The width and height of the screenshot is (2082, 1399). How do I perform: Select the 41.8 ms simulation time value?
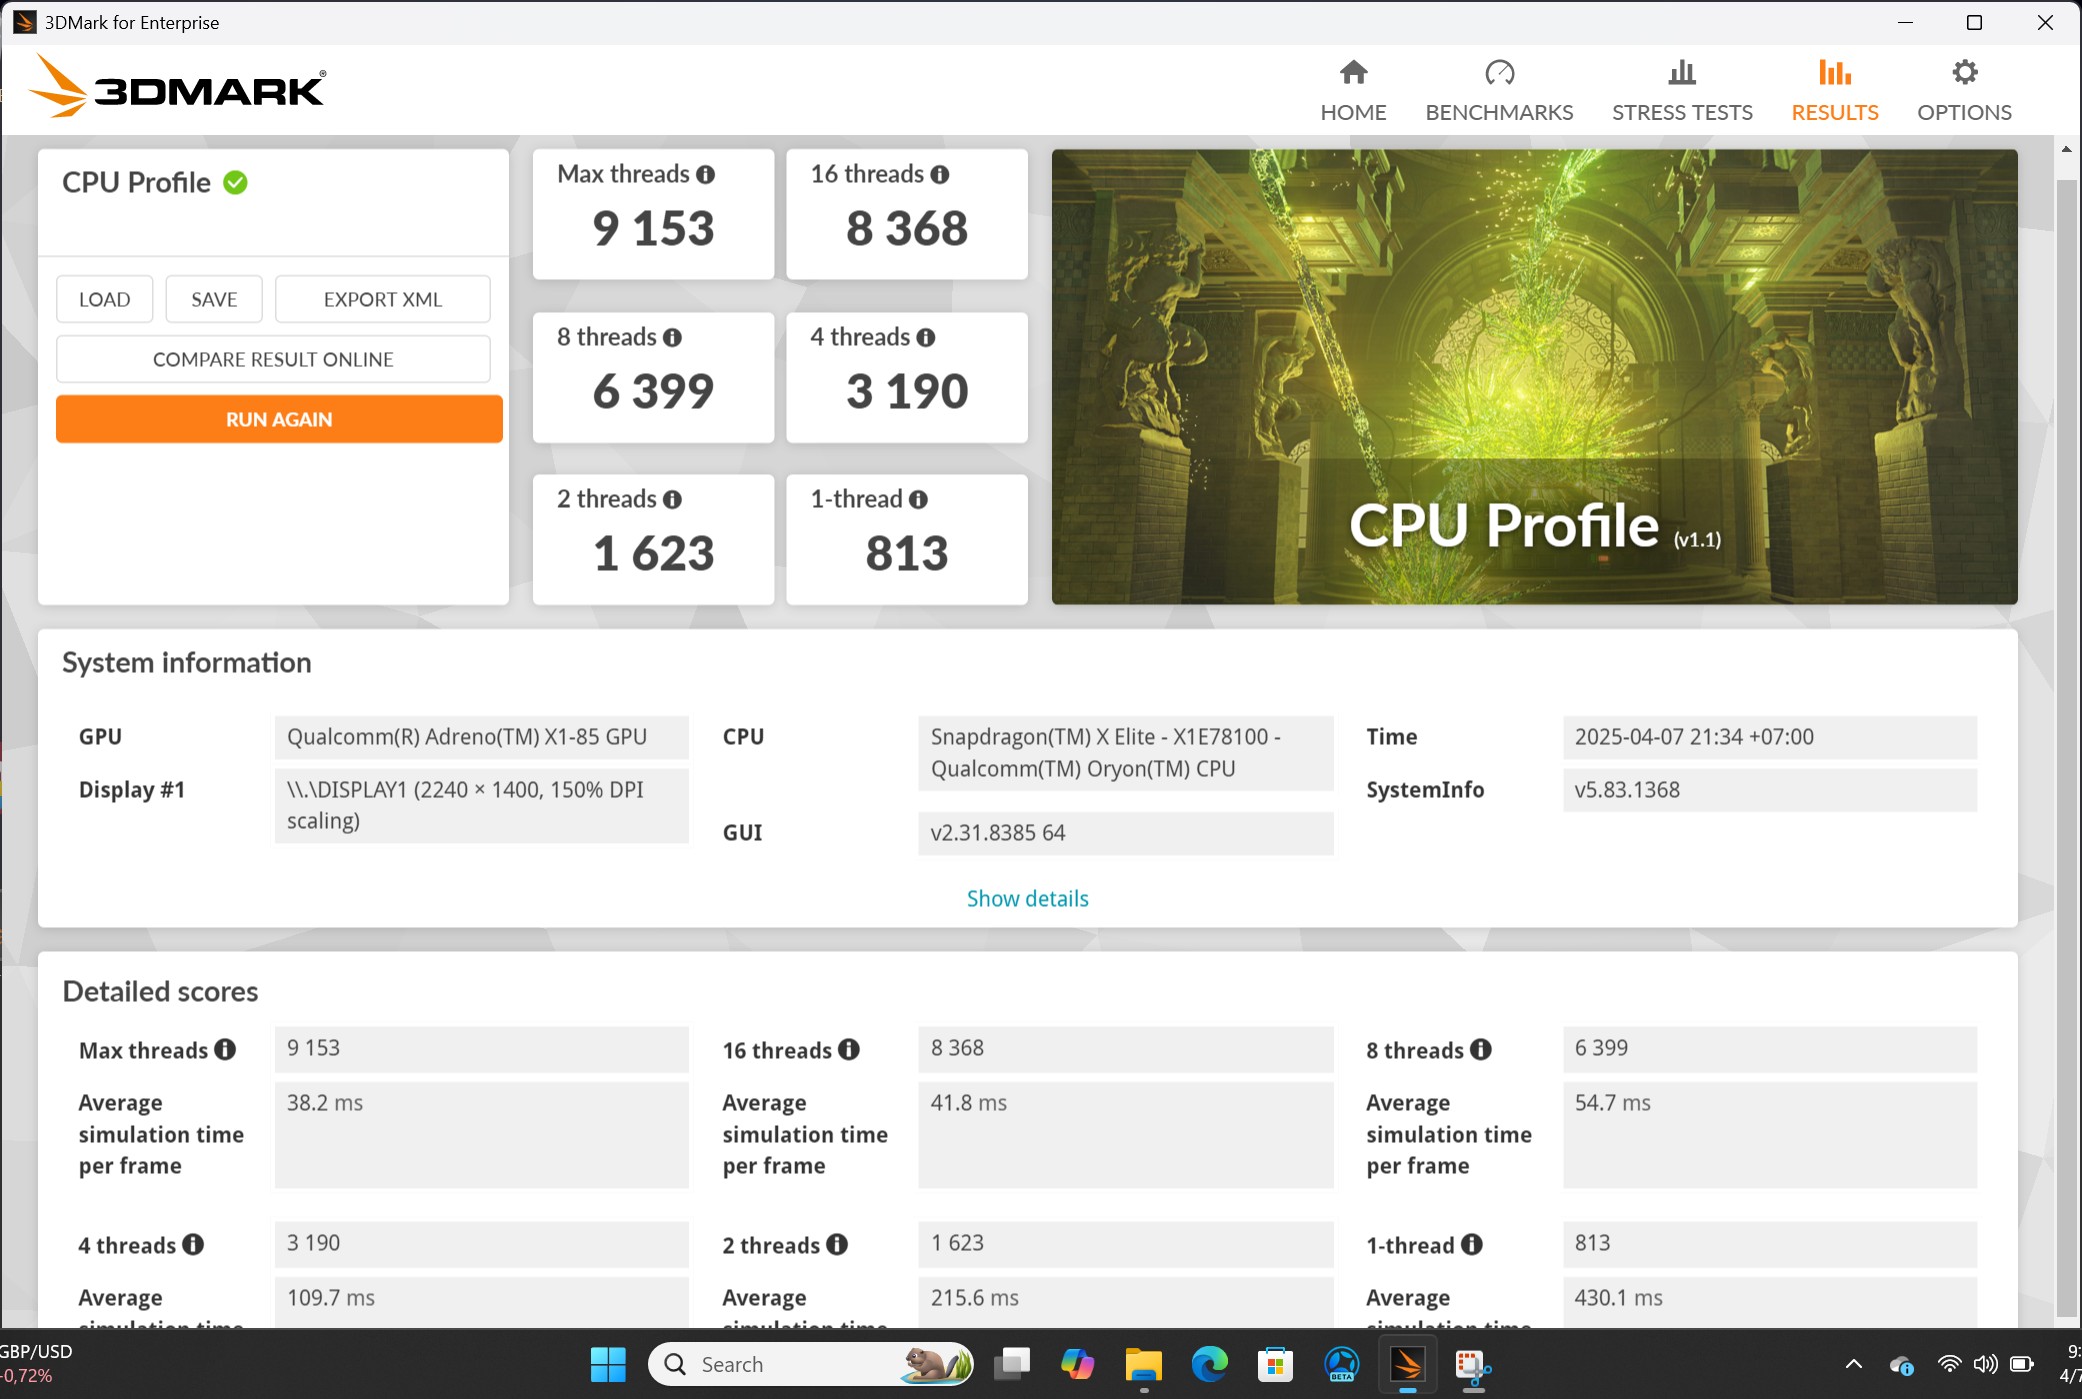(1125, 1134)
